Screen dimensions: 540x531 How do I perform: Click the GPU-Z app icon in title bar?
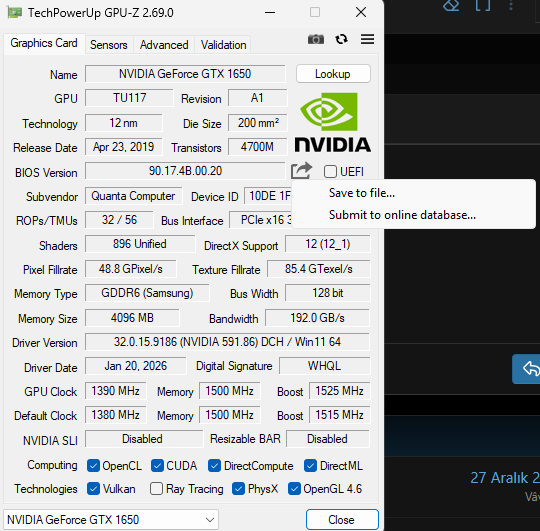(x=14, y=13)
